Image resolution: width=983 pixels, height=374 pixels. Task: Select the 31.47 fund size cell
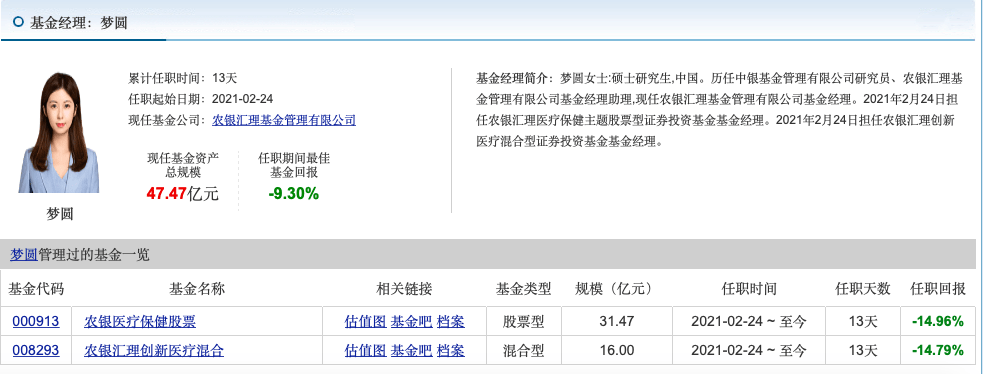pyautogui.click(x=617, y=321)
